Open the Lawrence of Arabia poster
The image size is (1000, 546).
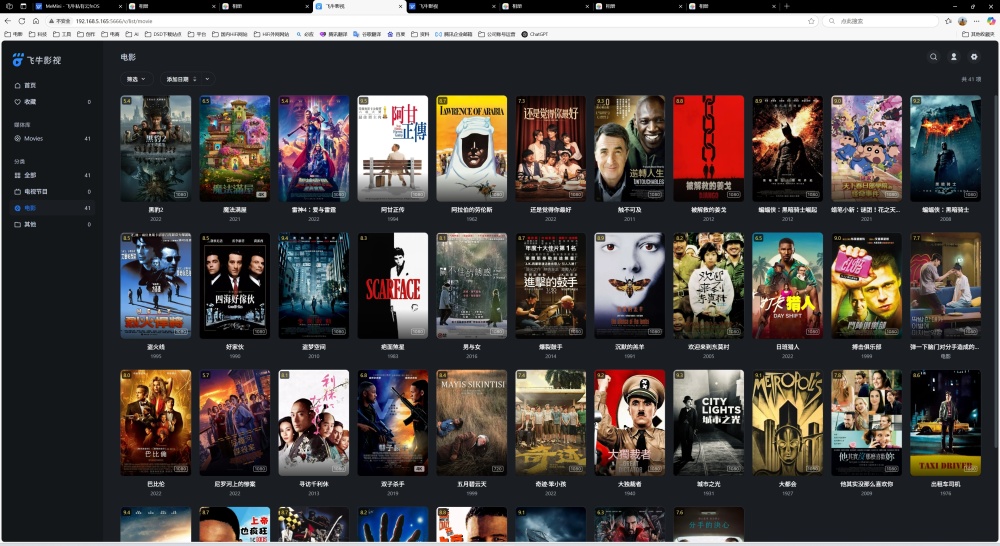click(x=472, y=148)
